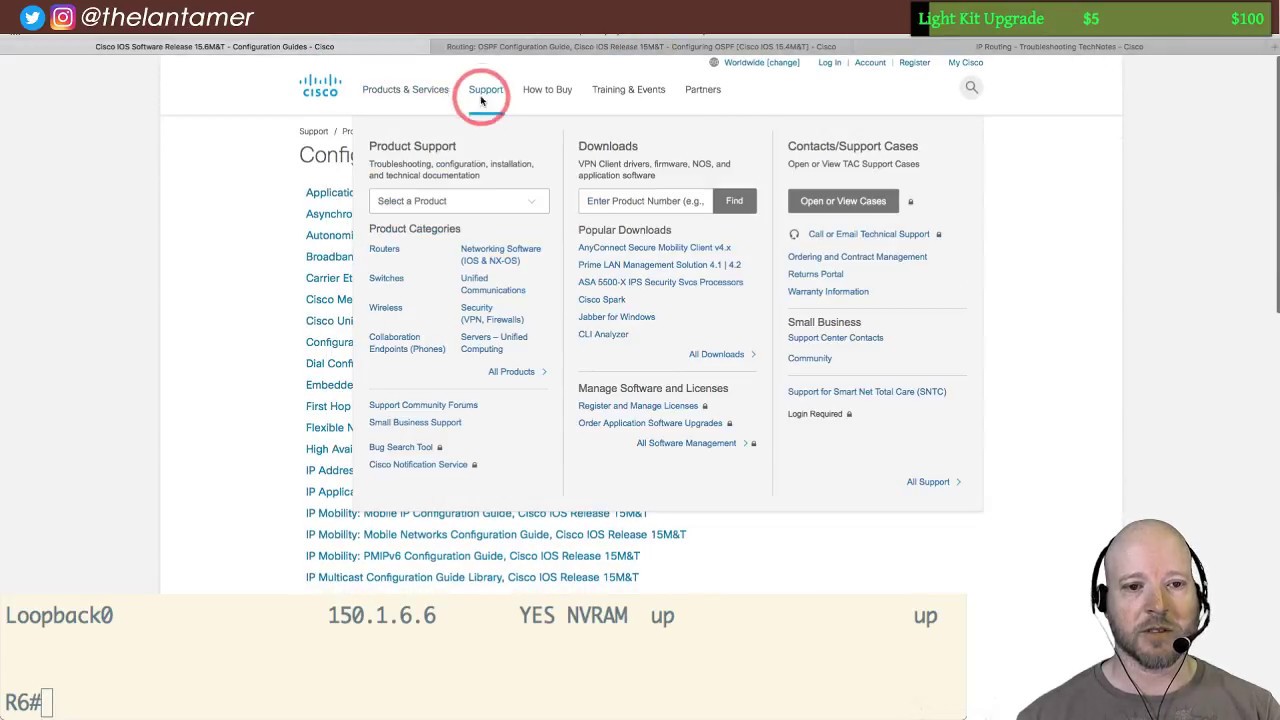Viewport: 1280px width, 720px height.
Task: Open CLI Analyzer link
Action: coord(603,334)
